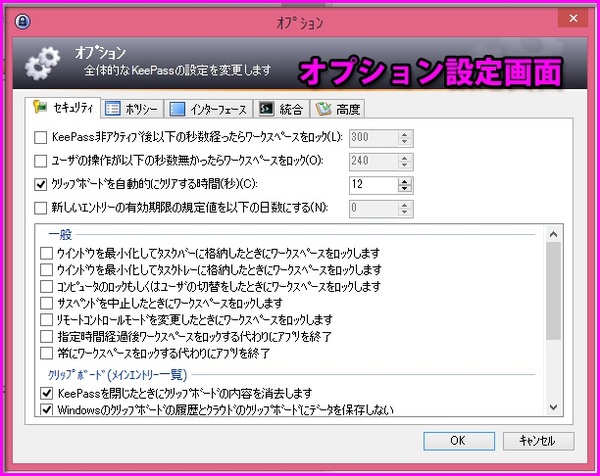Click scroll down arrow of options list
This screenshot has height=476, width=600.
(x=553, y=407)
